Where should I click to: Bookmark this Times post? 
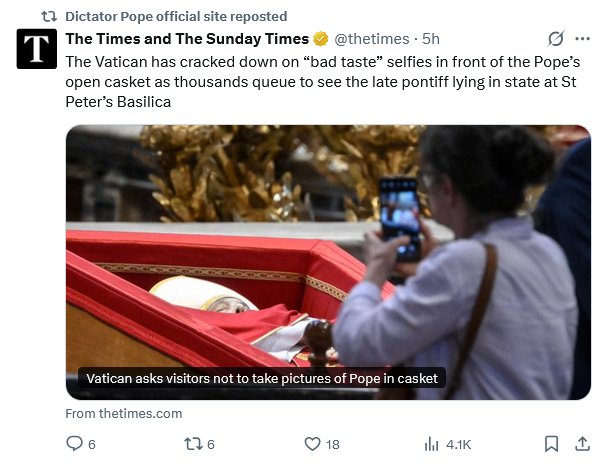(550, 443)
